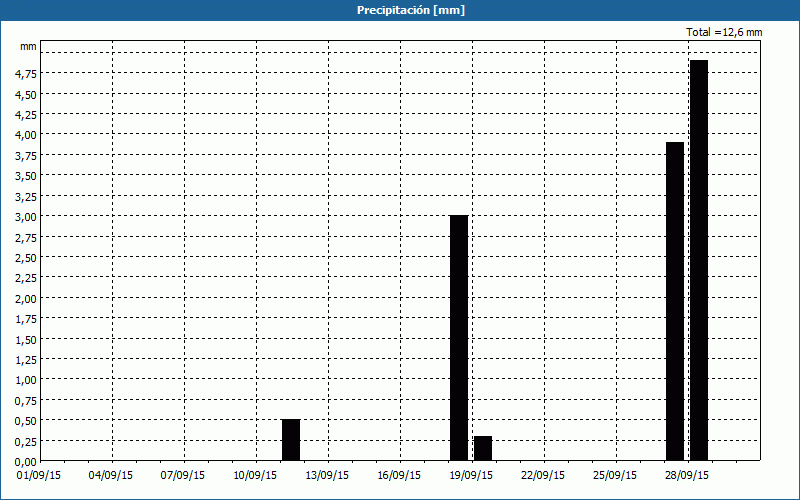The width and height of the screenshot is (800, 500).
Task: Click the 2,00 y-axis value
Action: (26, 298)
